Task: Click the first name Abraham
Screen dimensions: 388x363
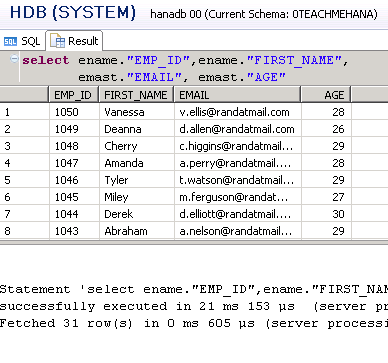Action: (x=126, y=231)
